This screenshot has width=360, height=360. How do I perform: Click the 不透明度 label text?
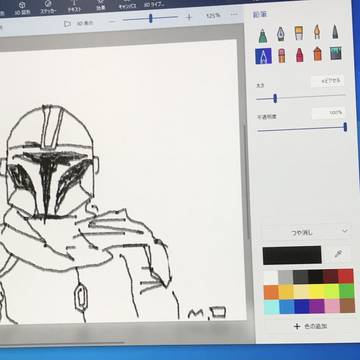click(x=266, y=117)
